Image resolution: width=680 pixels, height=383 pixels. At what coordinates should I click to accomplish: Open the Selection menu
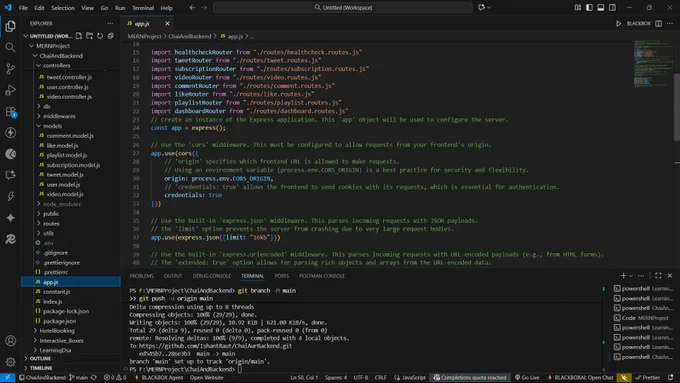click(x=63, y=8)
